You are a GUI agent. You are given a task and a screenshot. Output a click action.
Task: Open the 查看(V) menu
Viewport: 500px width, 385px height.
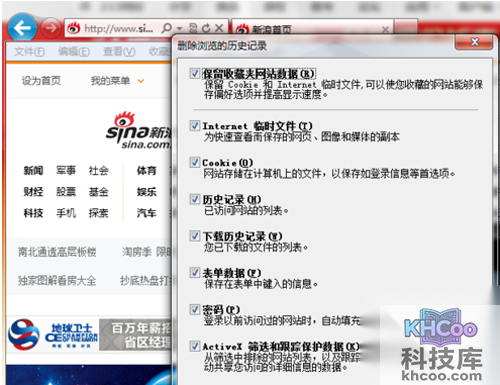(119, 52)
